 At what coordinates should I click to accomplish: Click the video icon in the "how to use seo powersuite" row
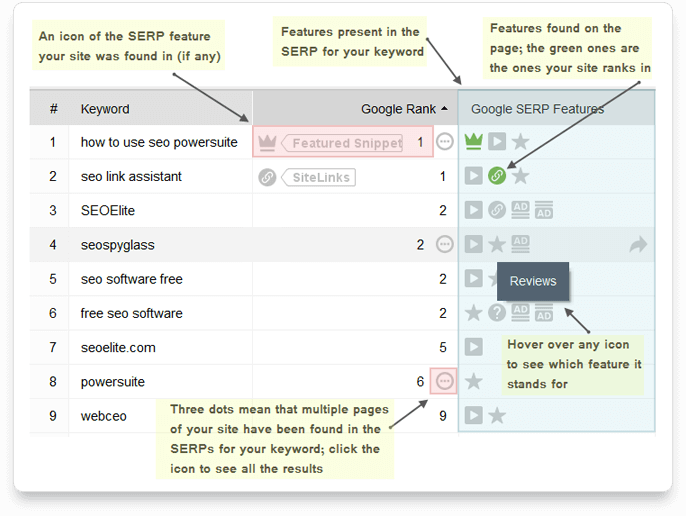[x=497, y=141]
